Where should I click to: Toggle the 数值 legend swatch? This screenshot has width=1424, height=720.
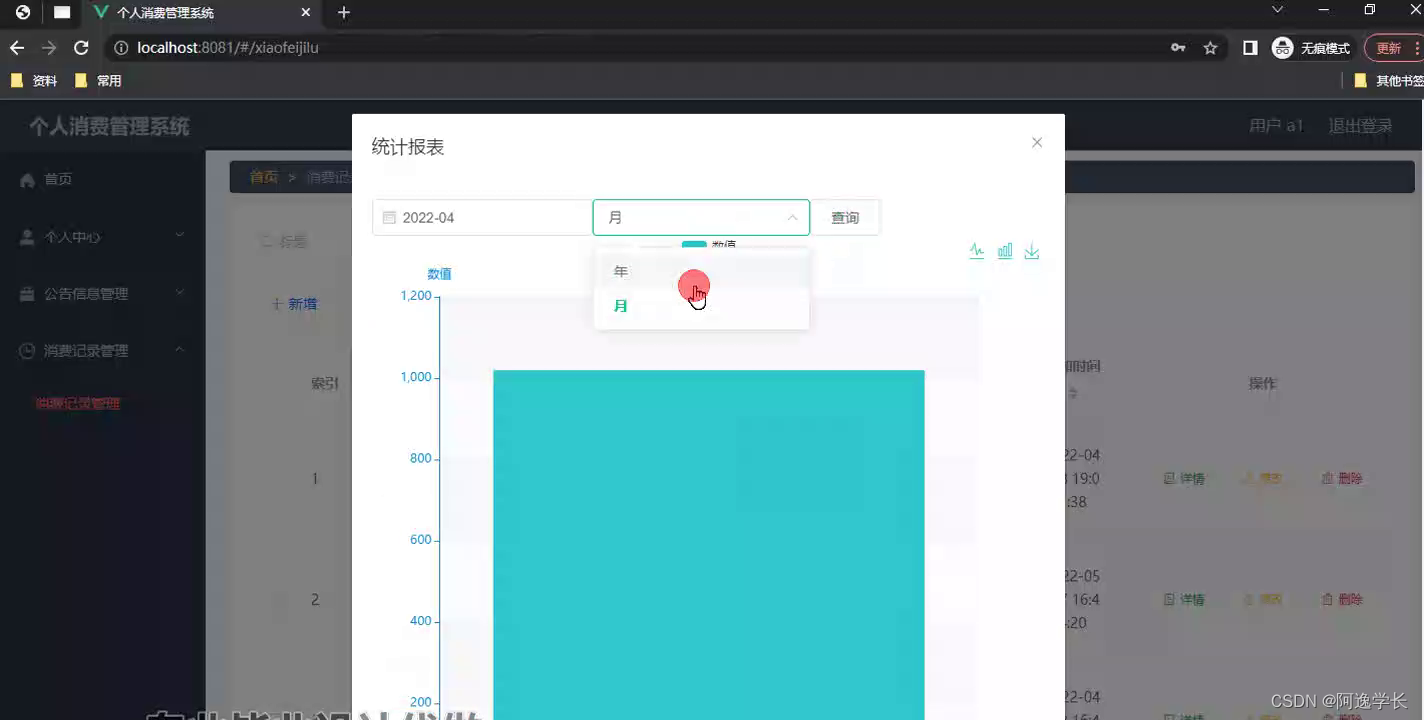tap(694, 245)
